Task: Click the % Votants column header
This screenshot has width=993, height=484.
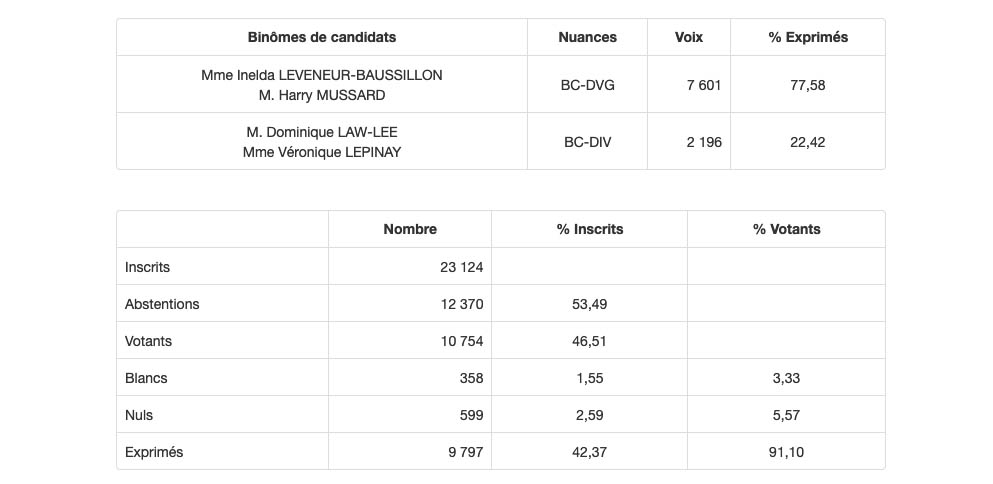Action: 786,229
